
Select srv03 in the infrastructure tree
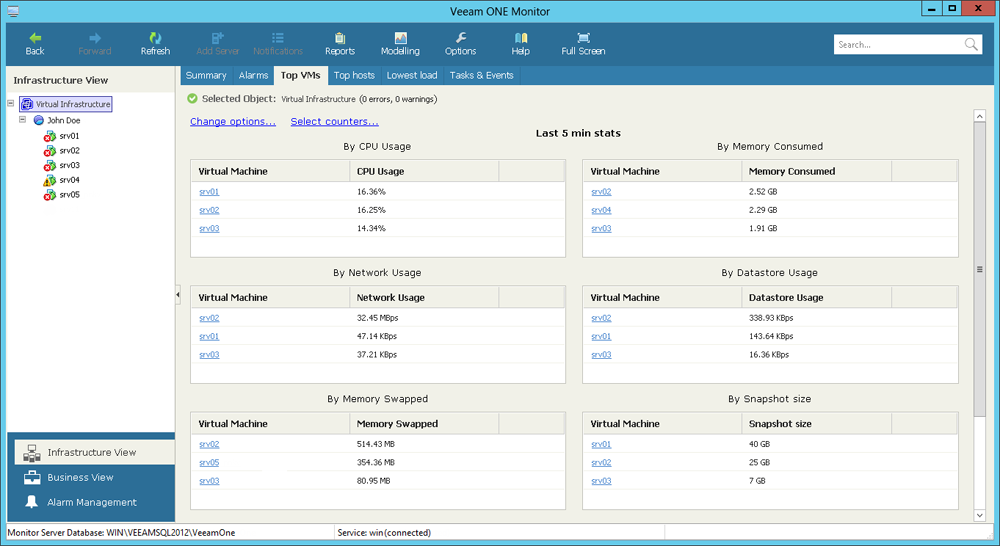(70, 165)
